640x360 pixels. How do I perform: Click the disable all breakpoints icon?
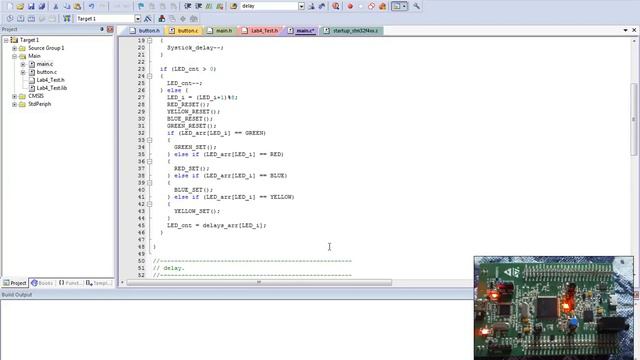click(x=371, y=6)
